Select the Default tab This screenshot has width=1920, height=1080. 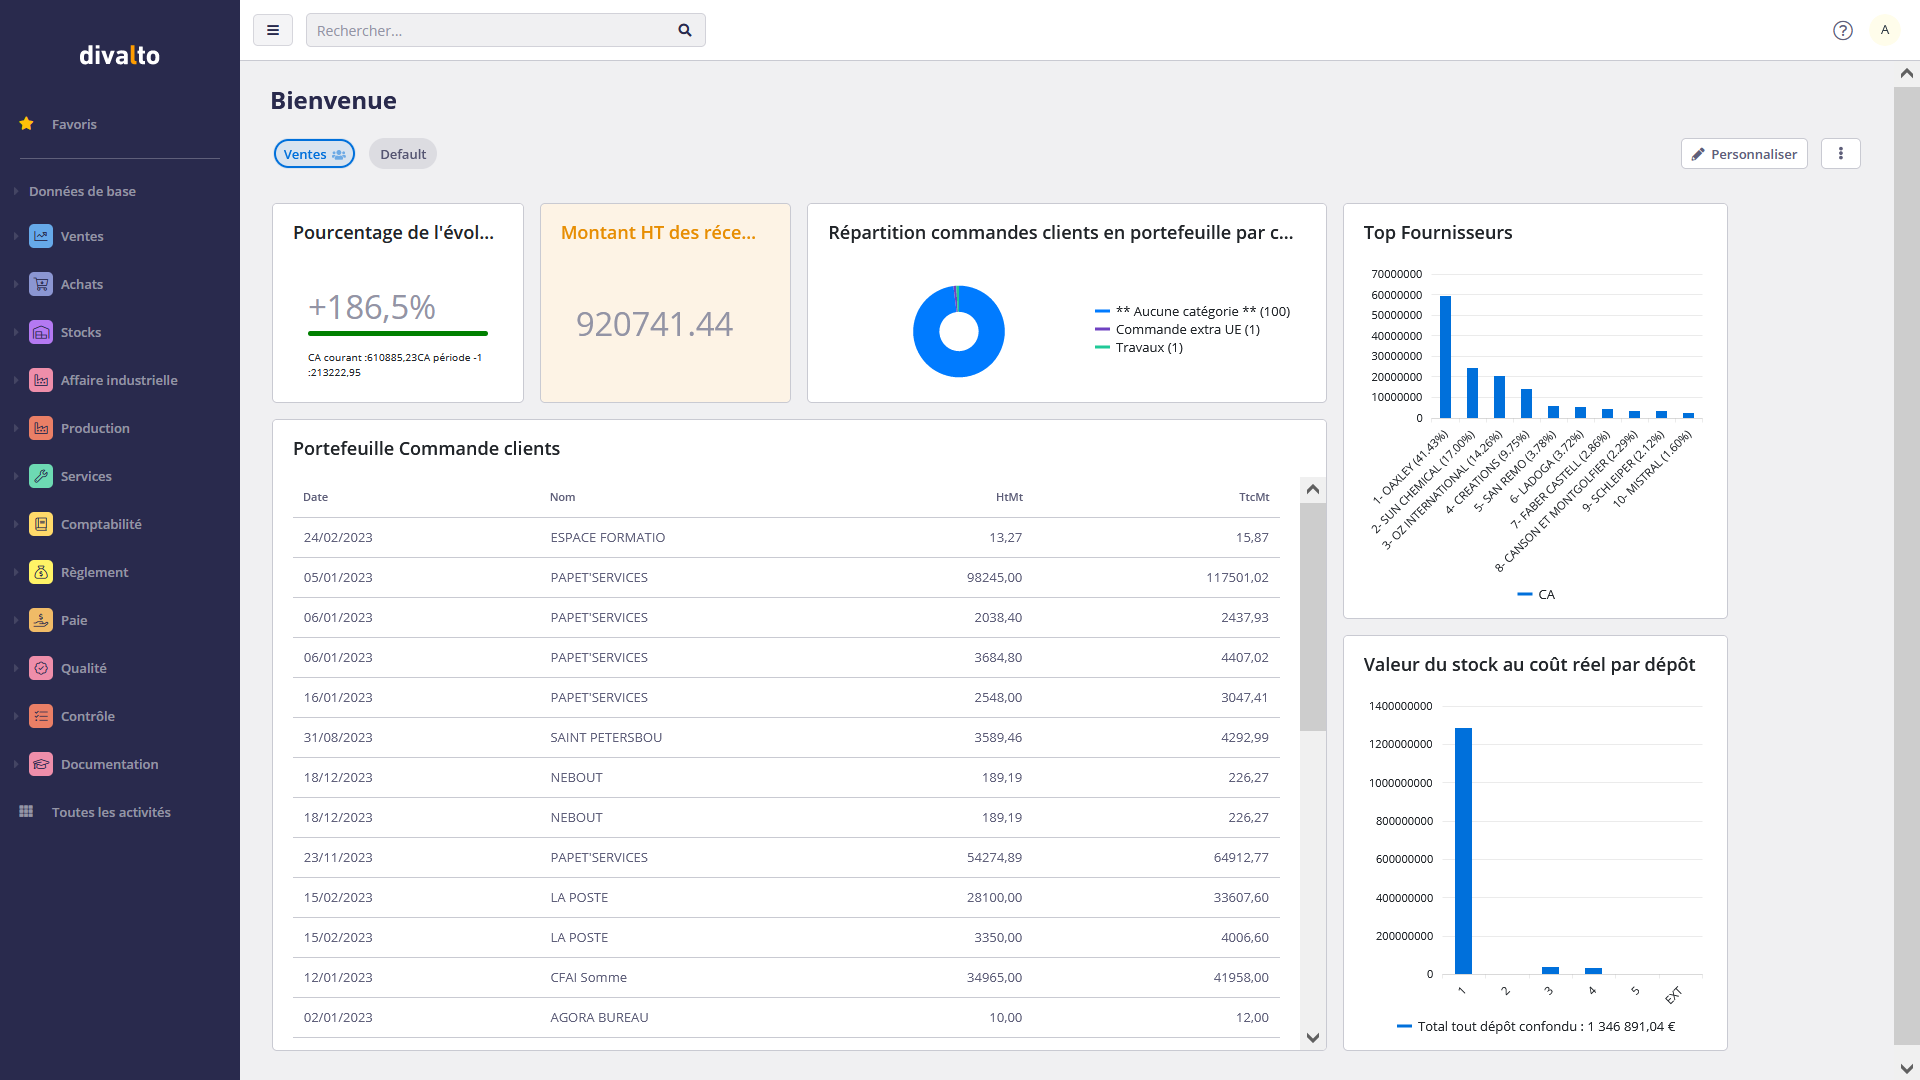(404, 154)
